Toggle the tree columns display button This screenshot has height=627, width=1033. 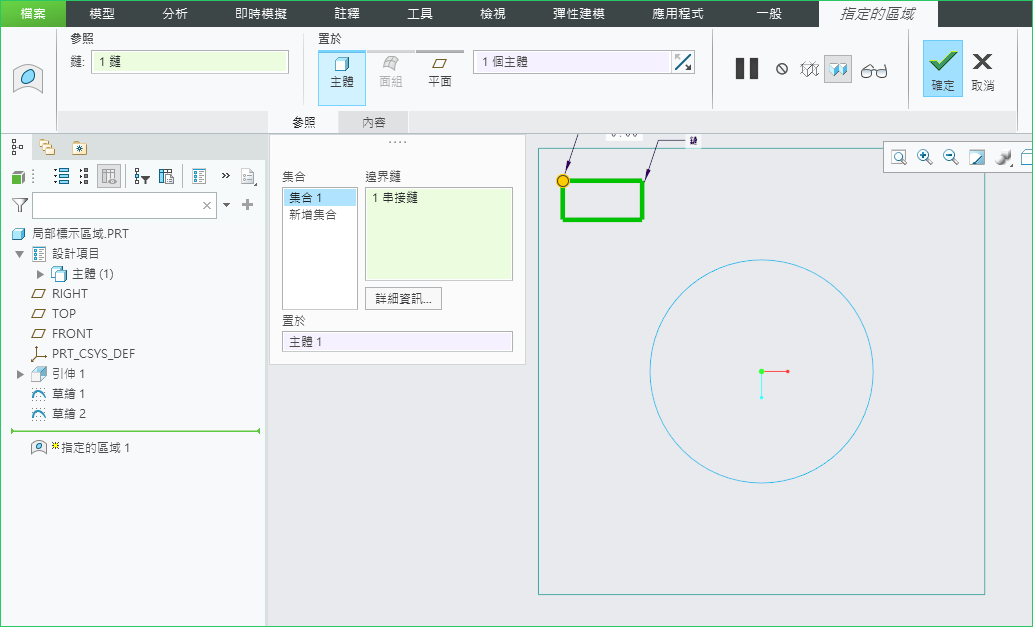tap(109, 177)
